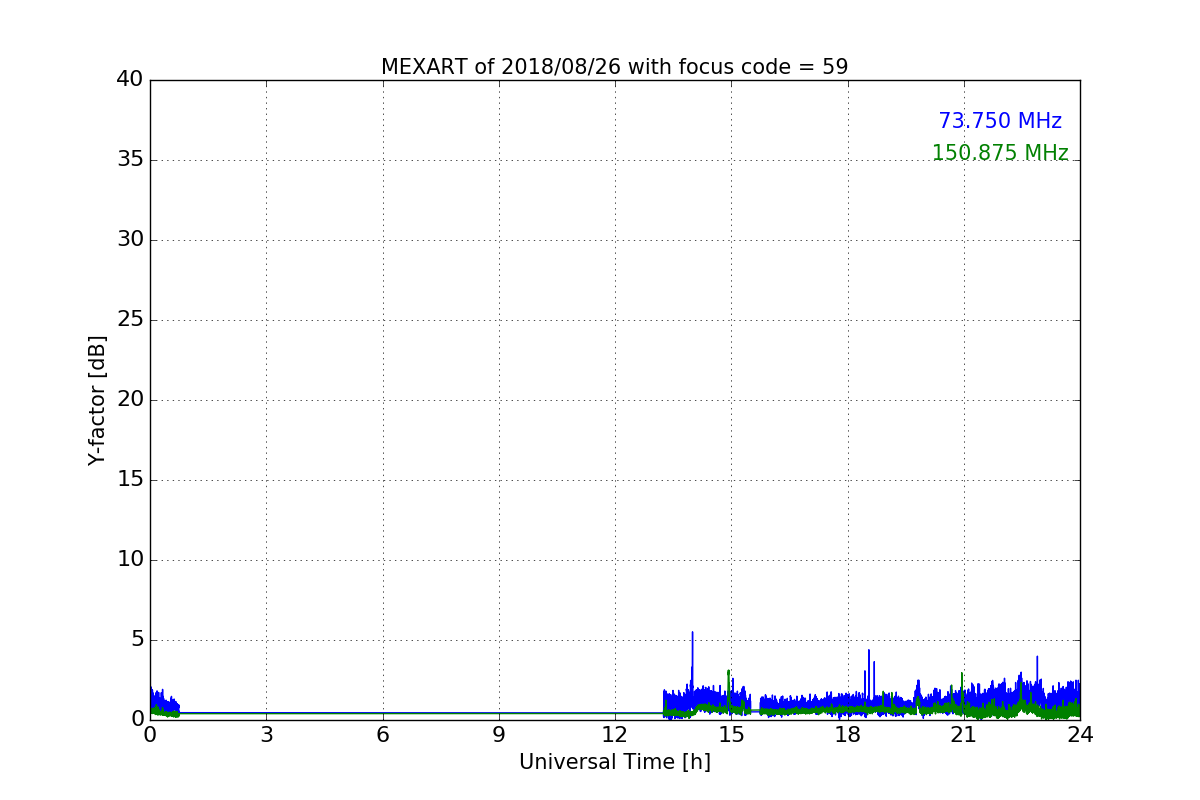Image resolution: width=1200 pixels, height=800 pixels.
Task: Click x-axis tick label 21
Action: point(963,735)
